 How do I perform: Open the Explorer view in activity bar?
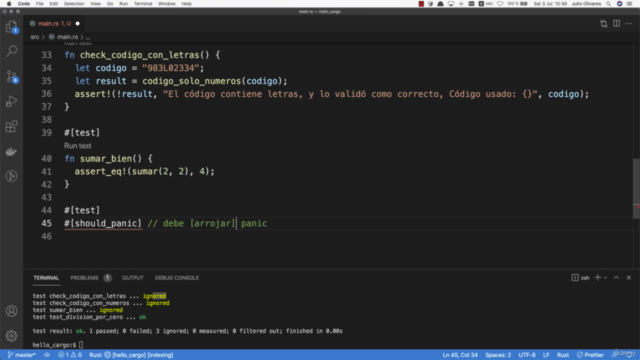tap(11, 27)
